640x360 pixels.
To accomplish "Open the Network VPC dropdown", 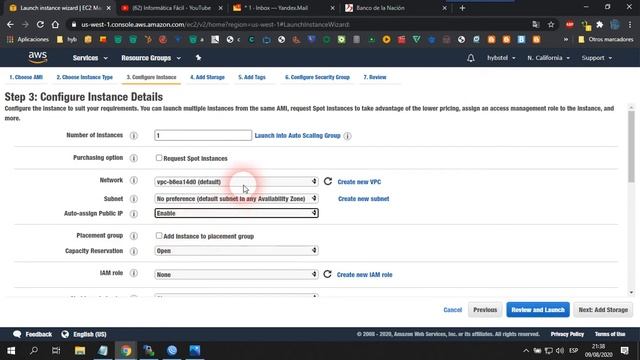I will 236,182.
